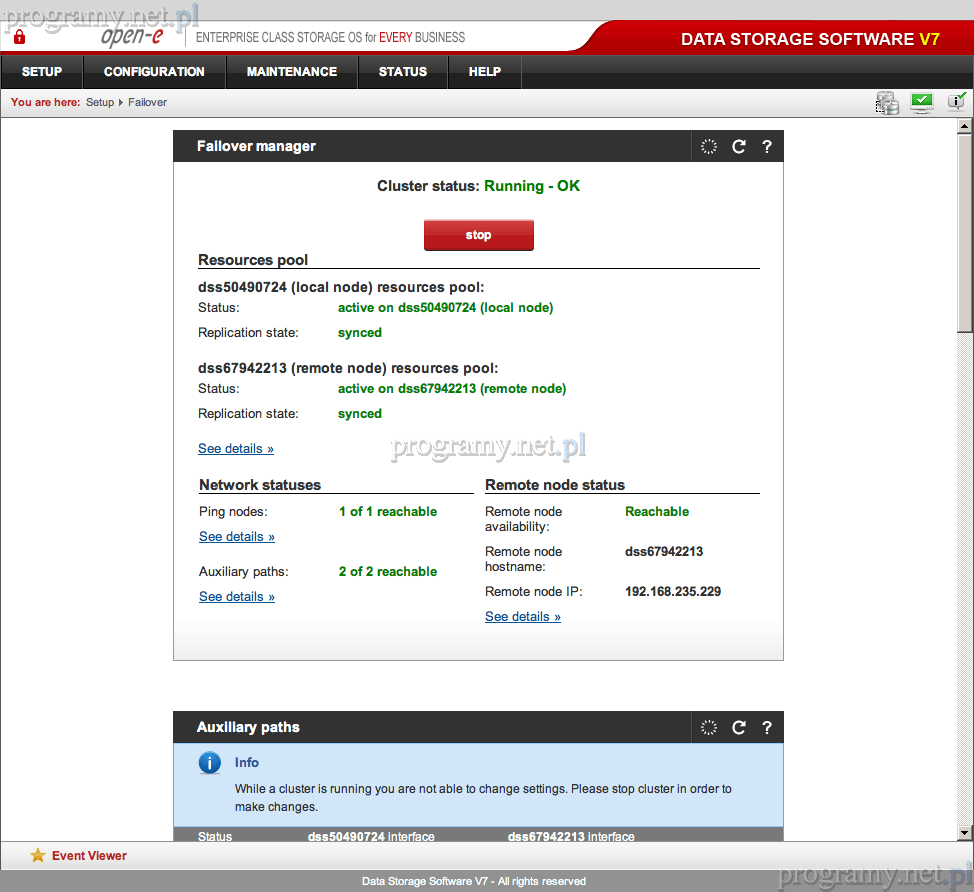Open the SETUP menu
Image resolution: width=974 pixels, height=892 pixels.
tap(42, 72)
